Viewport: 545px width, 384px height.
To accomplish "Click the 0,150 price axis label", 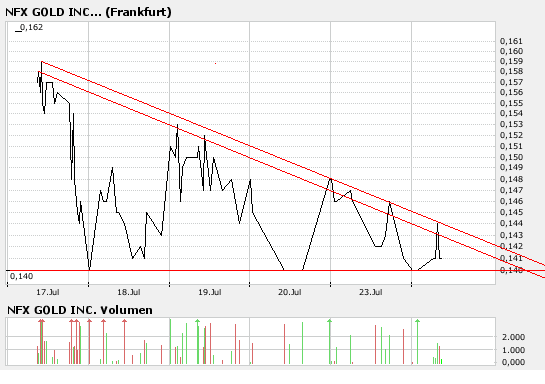I will 511,157.
